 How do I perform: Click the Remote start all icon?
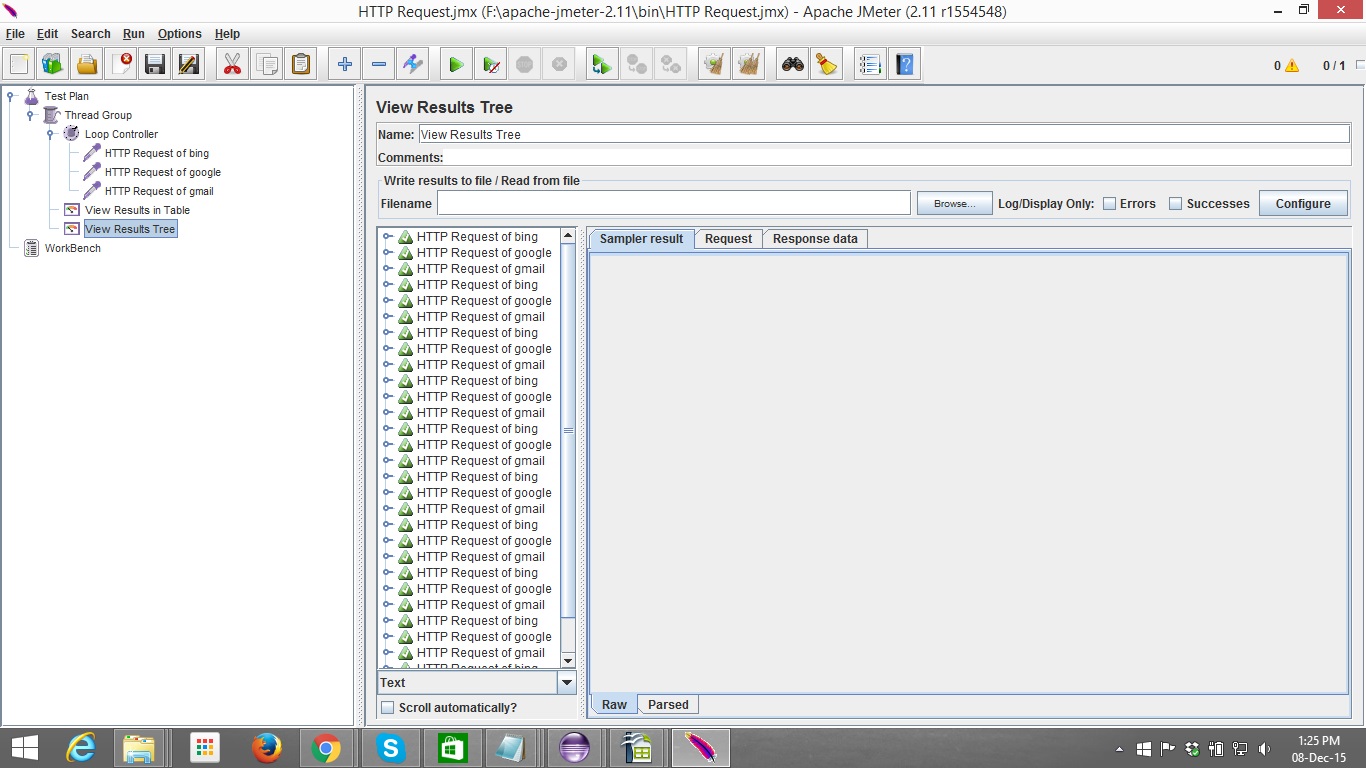[602, 65]
